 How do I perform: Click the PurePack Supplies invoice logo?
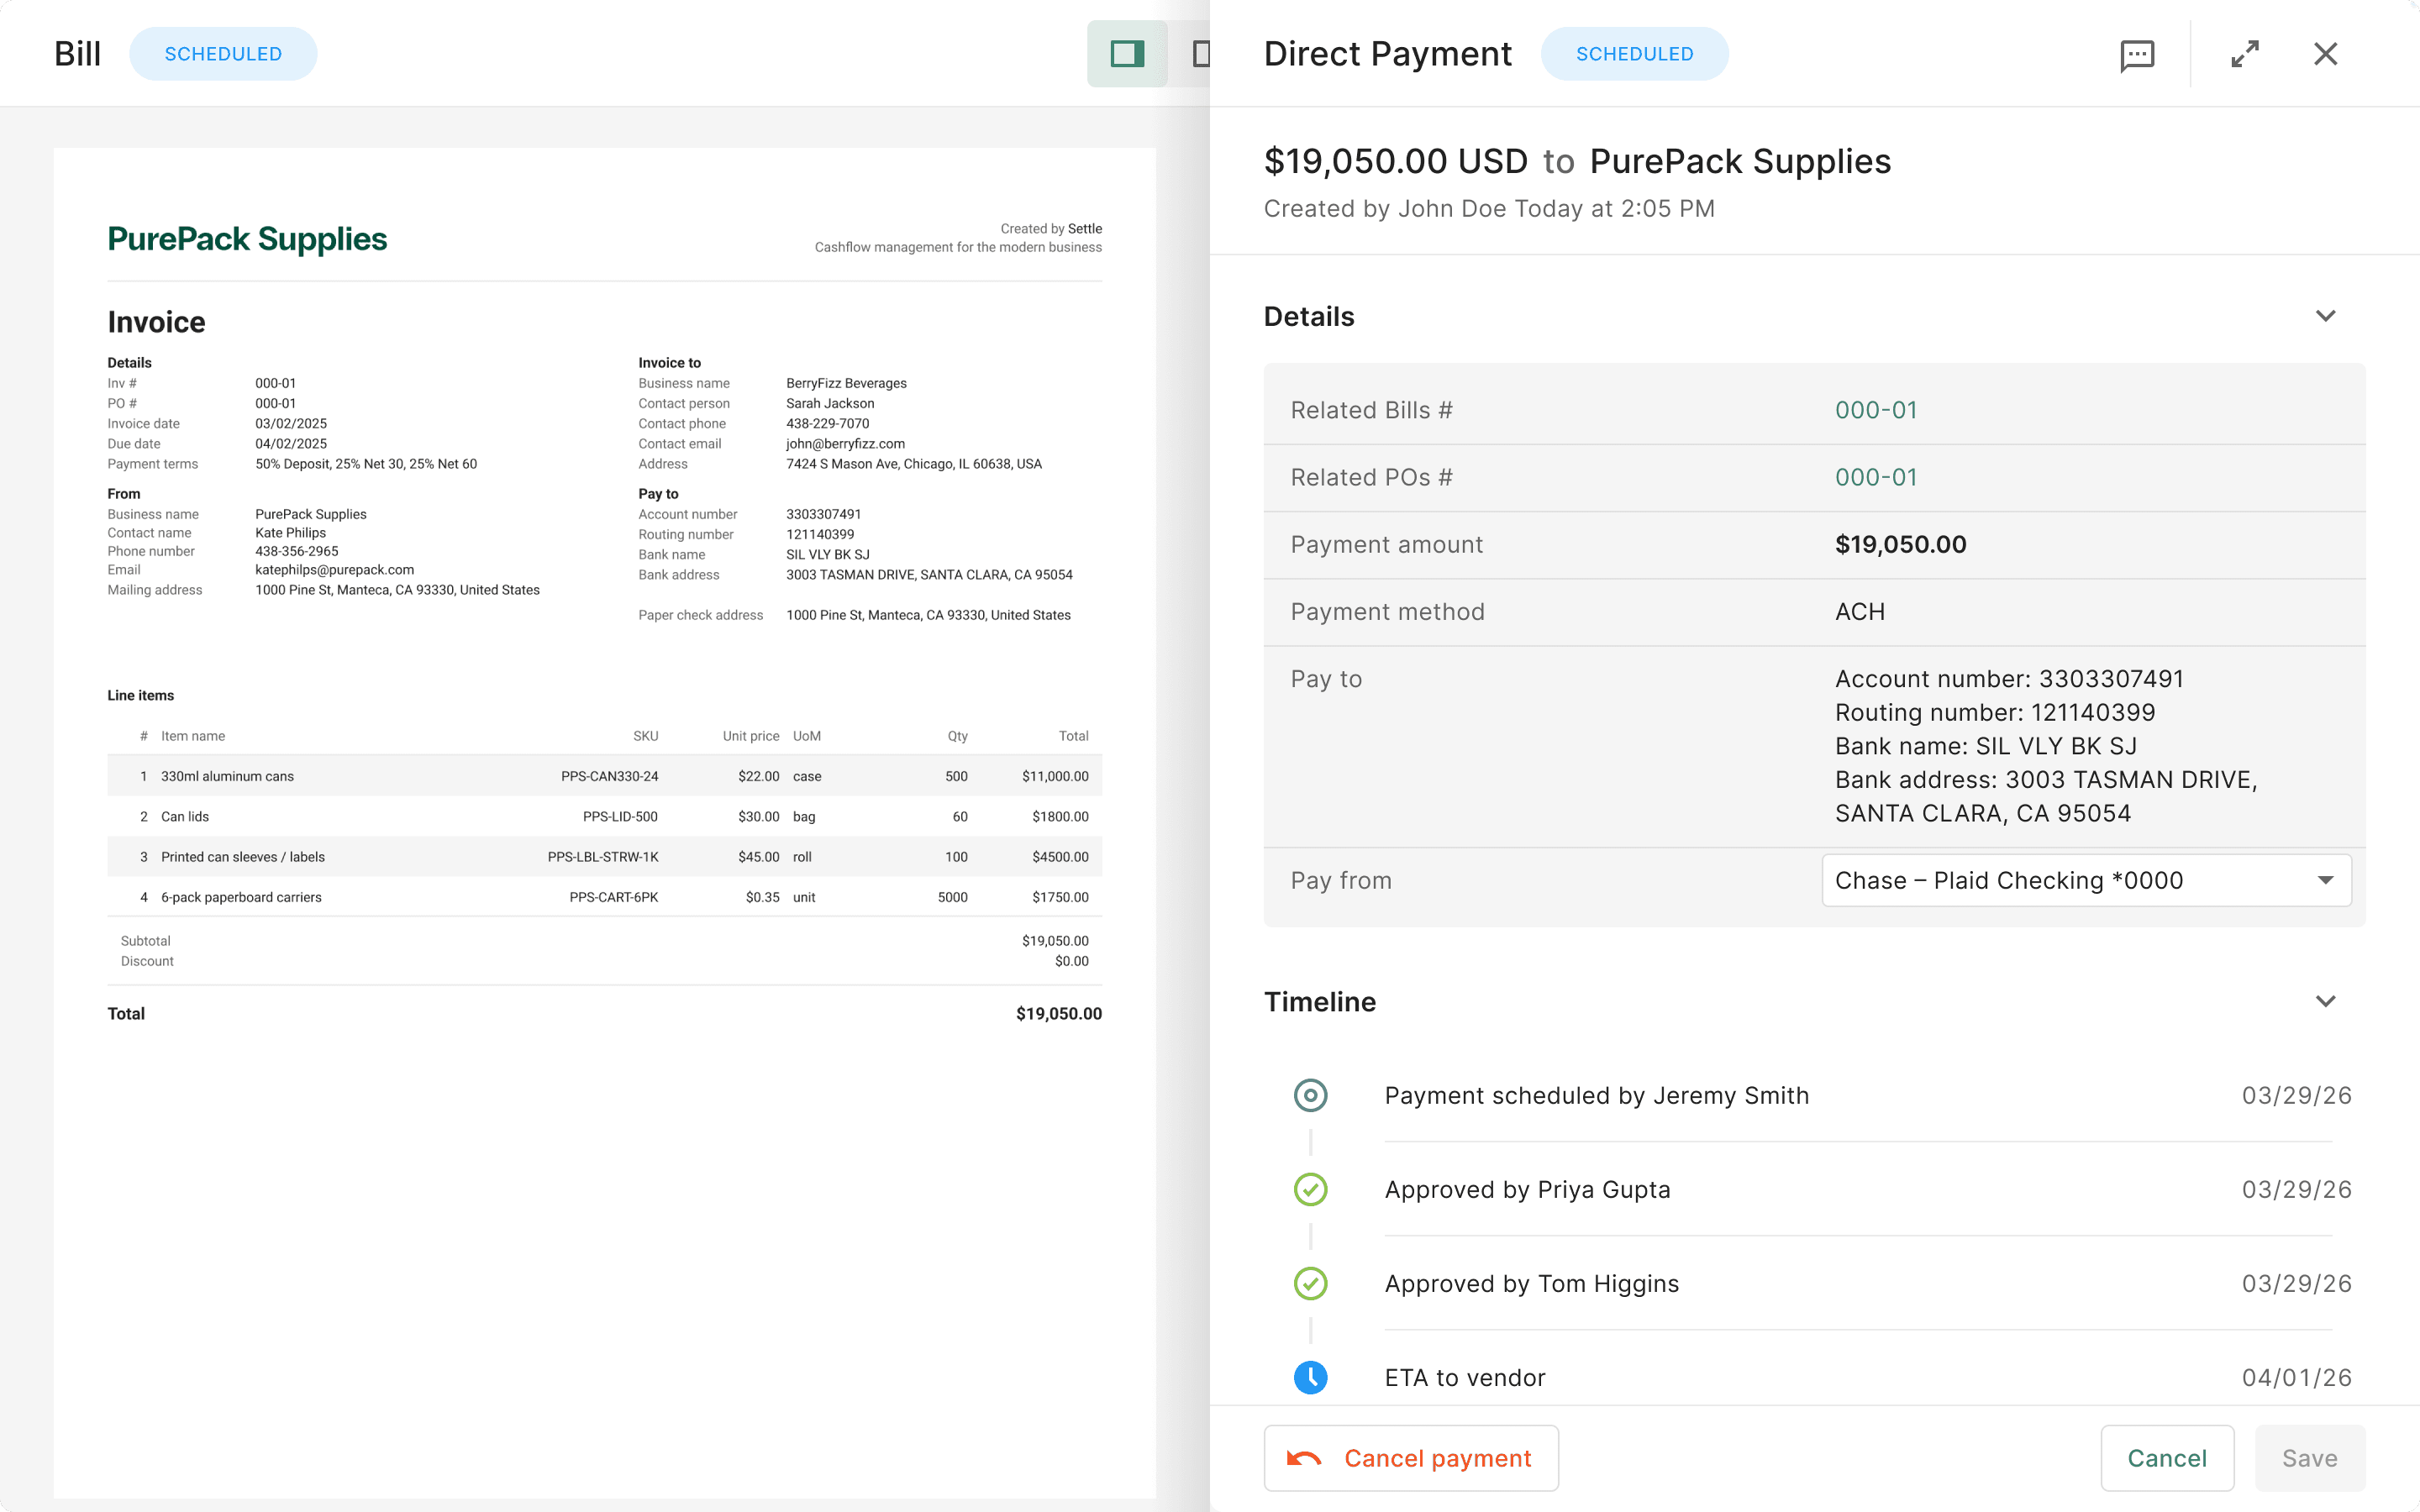point(247,239)
